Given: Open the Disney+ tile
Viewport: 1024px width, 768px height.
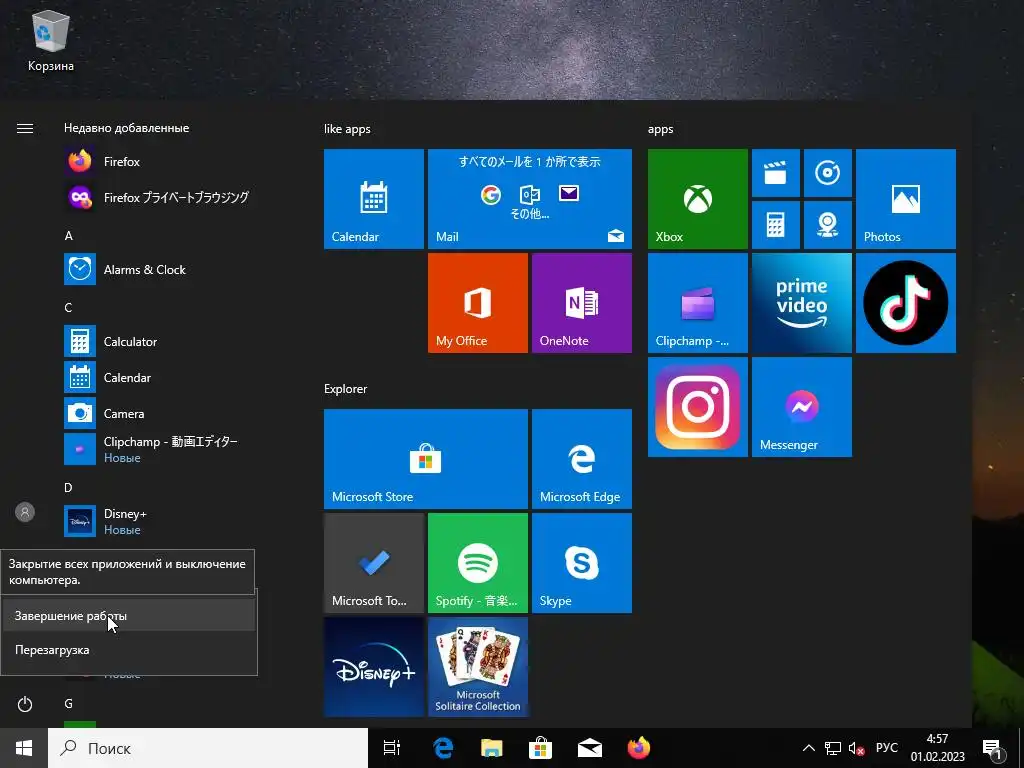Looking at the screenshot, I should click(x=374, y=667).
